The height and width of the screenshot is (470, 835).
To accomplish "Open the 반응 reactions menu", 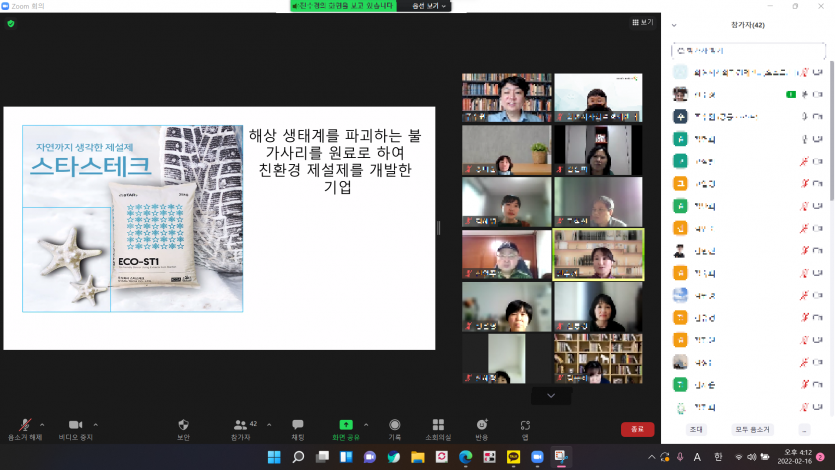I will click(482, 430).
